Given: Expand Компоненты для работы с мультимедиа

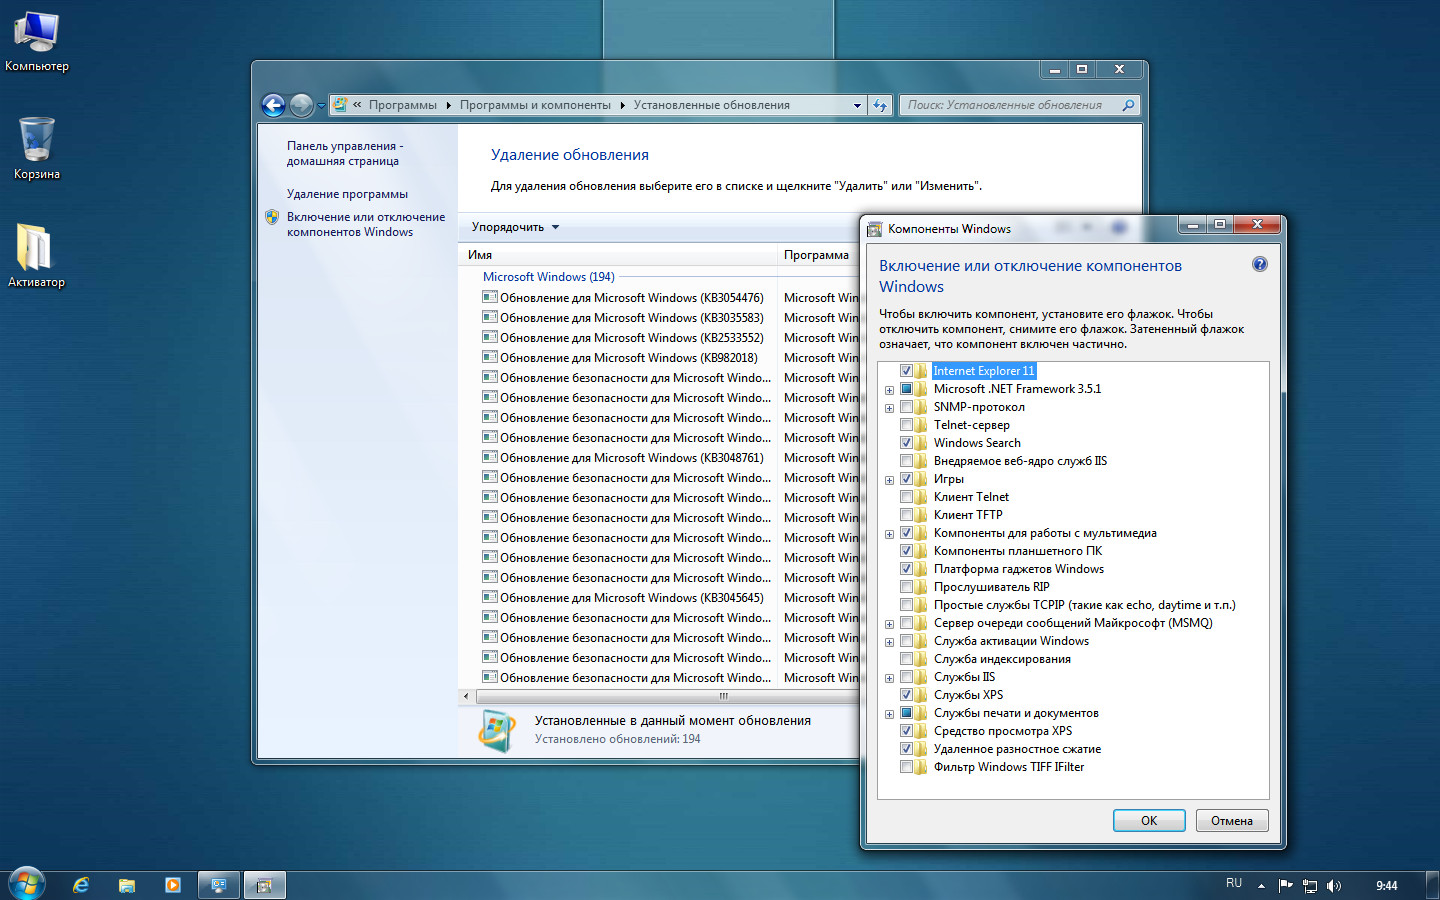Looking at the screenshot, I should click(889, 534).
